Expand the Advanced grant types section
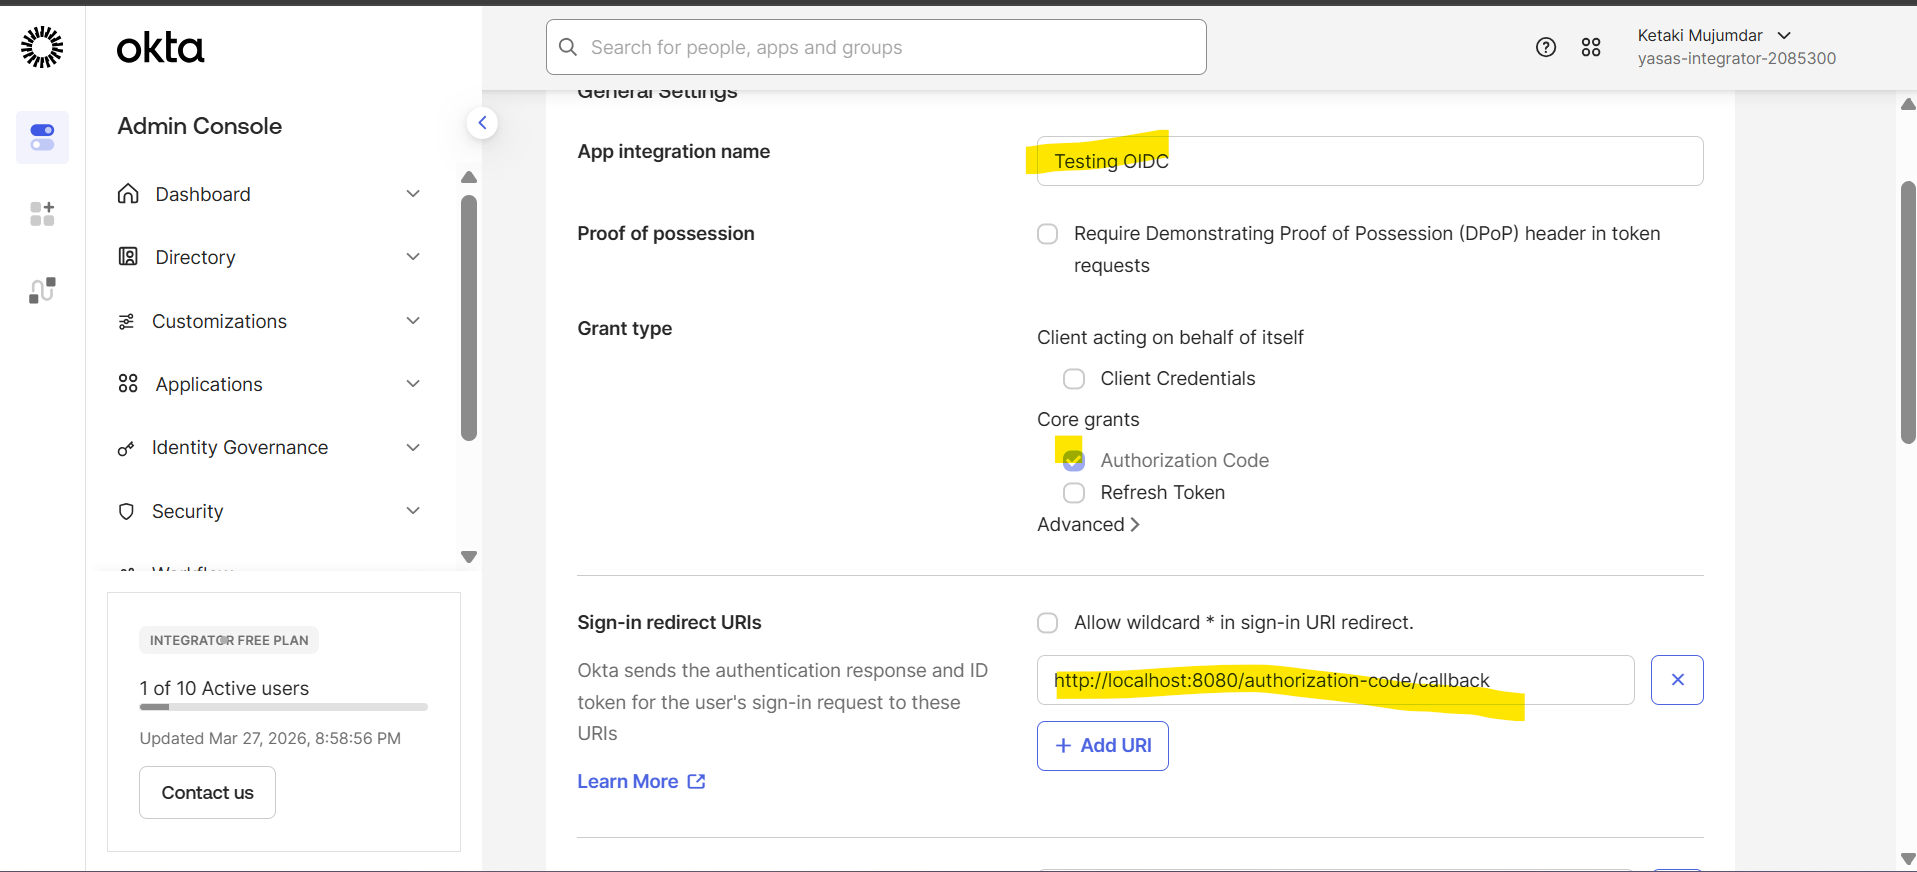The image size is (1917, 872). (x=1087, y=525)
